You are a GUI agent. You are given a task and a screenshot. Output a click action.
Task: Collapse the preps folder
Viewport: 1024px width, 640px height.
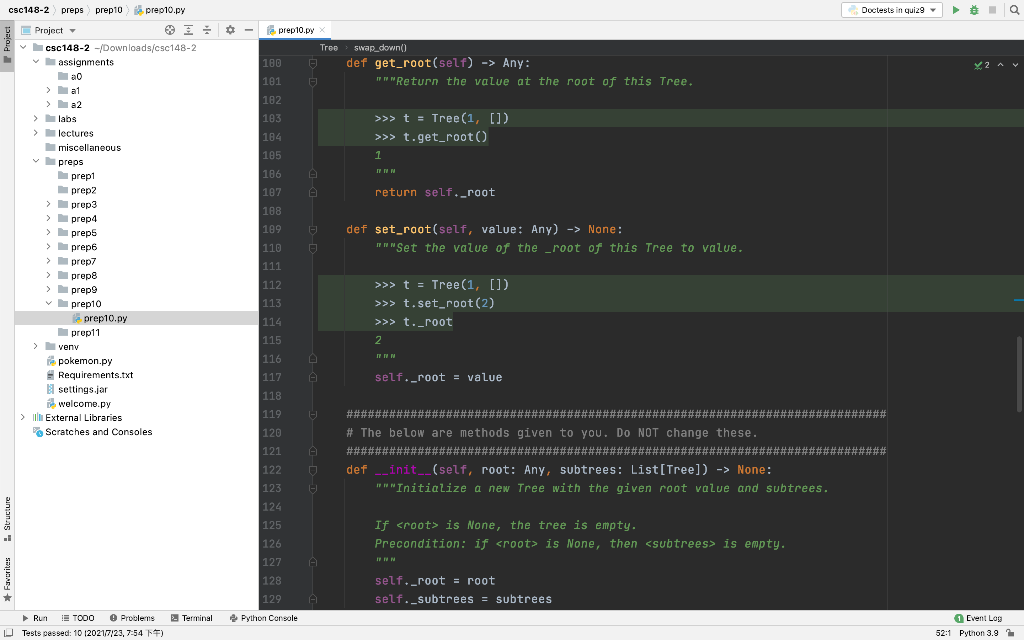point(36,161)
